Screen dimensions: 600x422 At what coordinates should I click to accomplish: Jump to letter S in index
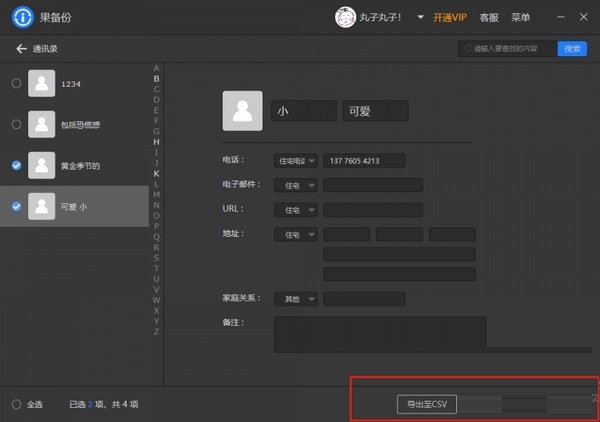(x=156, y=258)
